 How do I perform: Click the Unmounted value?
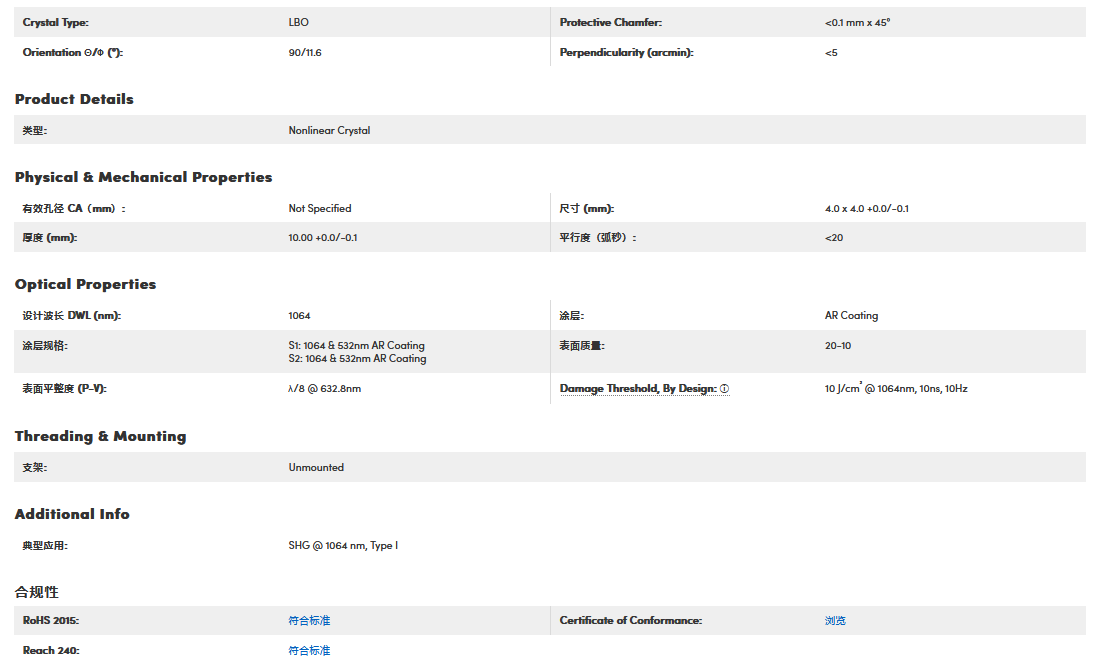316,468
